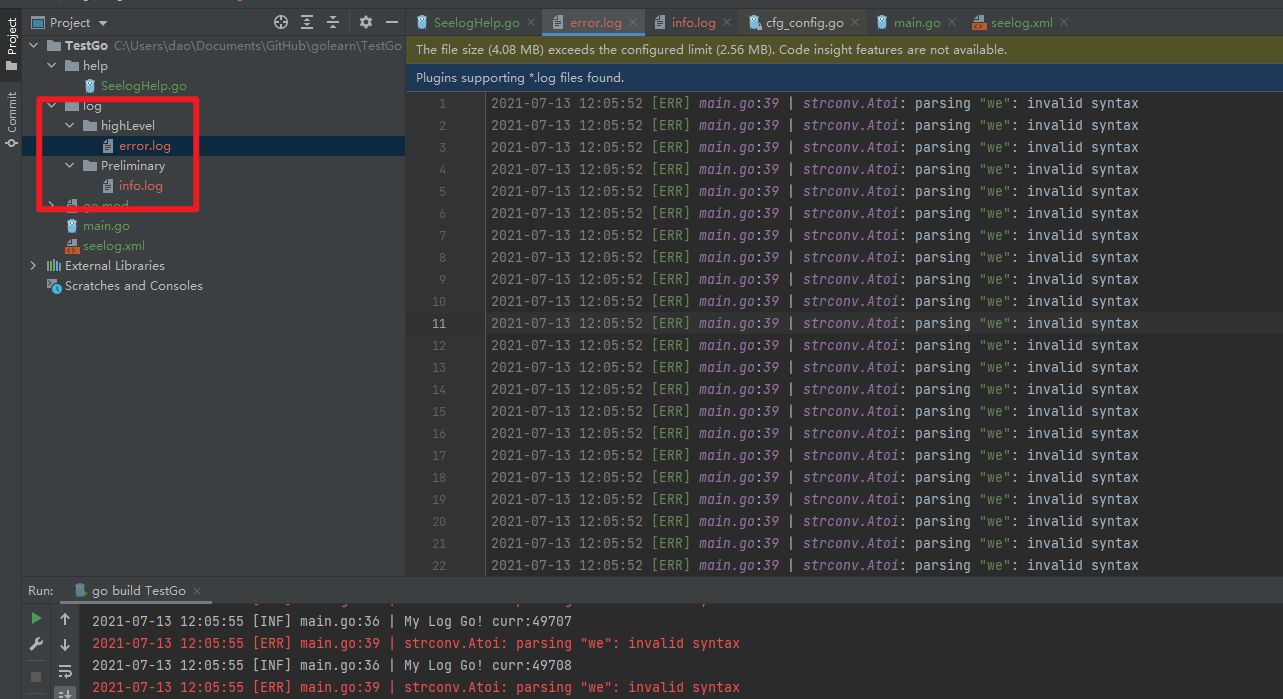Click the Up the Stack Trace arrow
Image resolution: width=1283 pixels, height=699 pixels.
[x=65, y=618]
